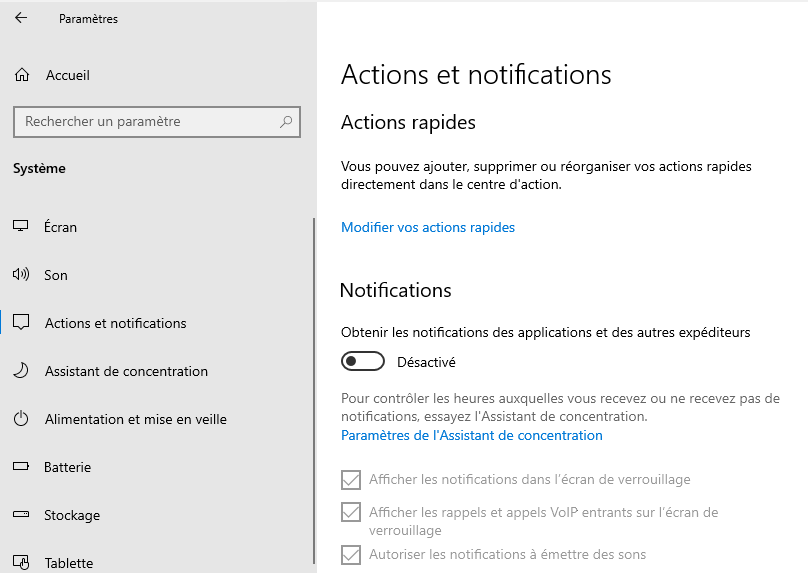Screen dimensions: 808x573
Task: Select the Écran monitor icon
Action: tap(21, 227)
